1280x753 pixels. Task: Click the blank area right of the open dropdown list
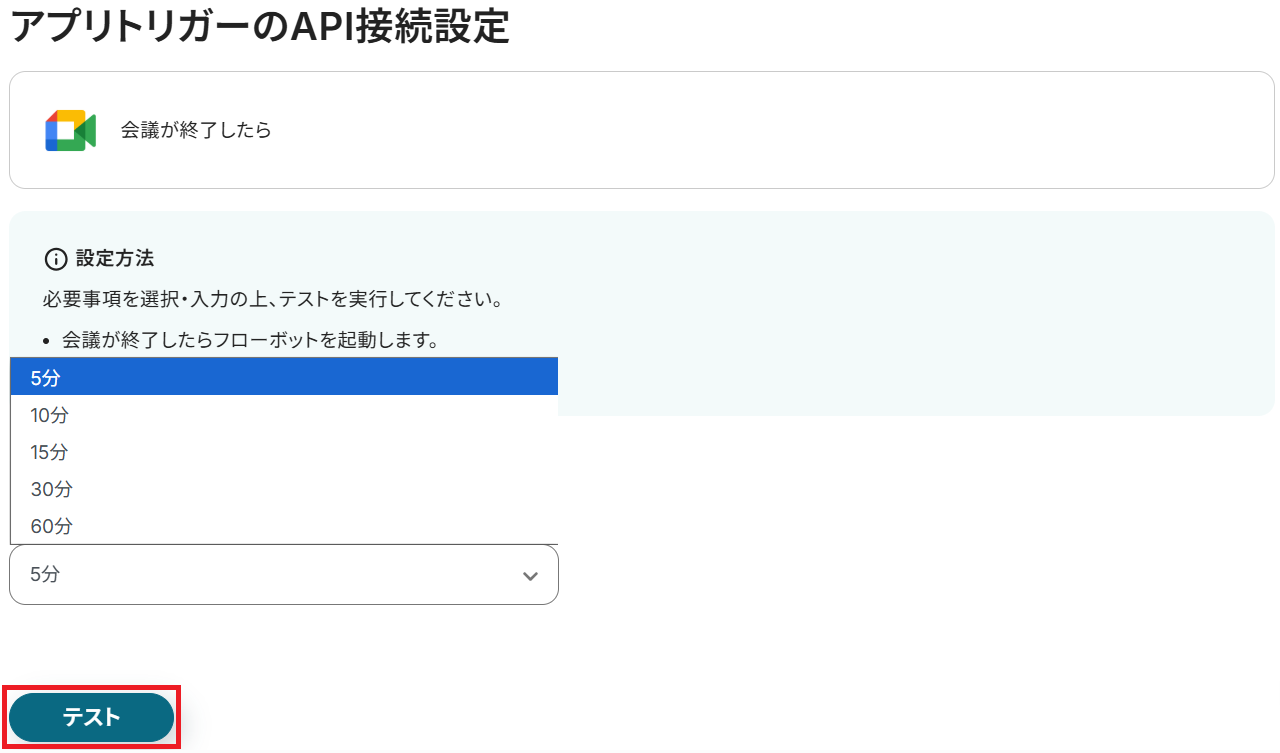[x=900, y=480]
